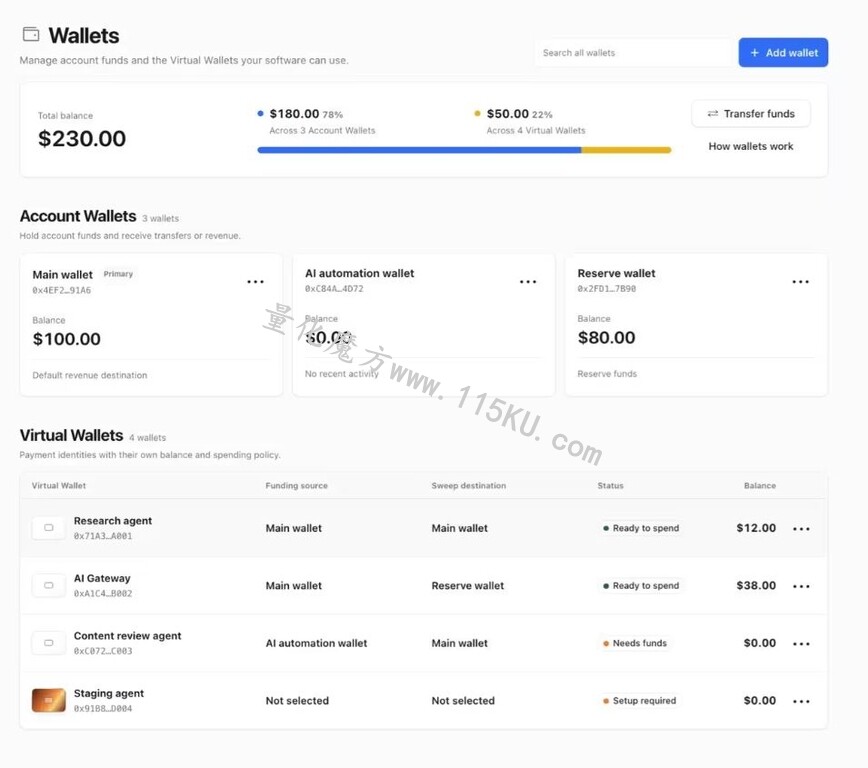The width and height of the screenshot is (868, 768).
Task: Click Ready to spend status for Research agent
Action: [641, 528]
